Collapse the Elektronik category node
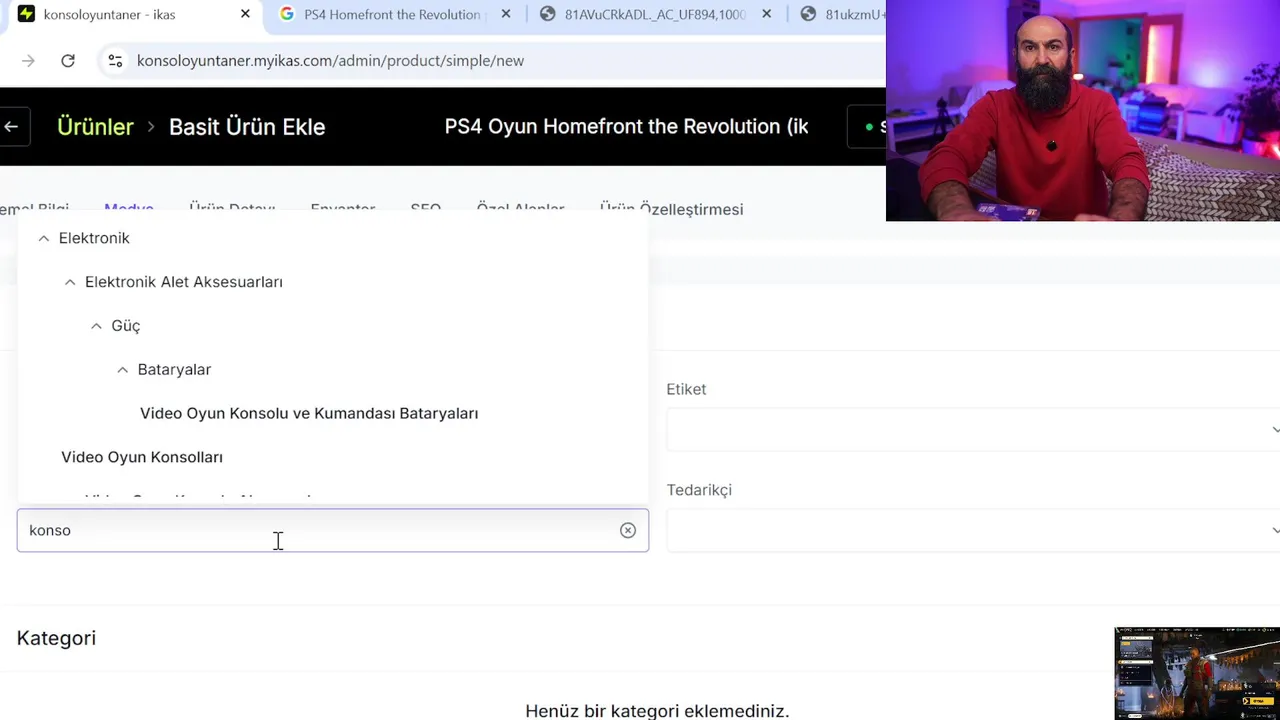This screenshot has width=1280, height=720. tap(43, 238)
